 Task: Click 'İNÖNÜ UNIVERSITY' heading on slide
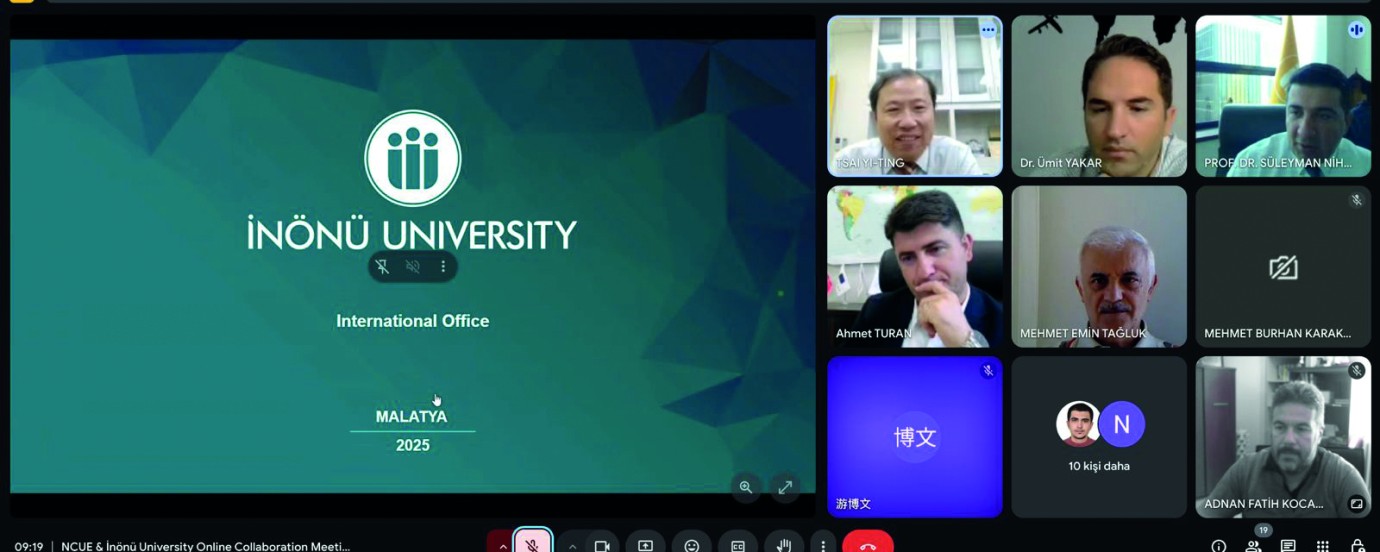(412, 234)
